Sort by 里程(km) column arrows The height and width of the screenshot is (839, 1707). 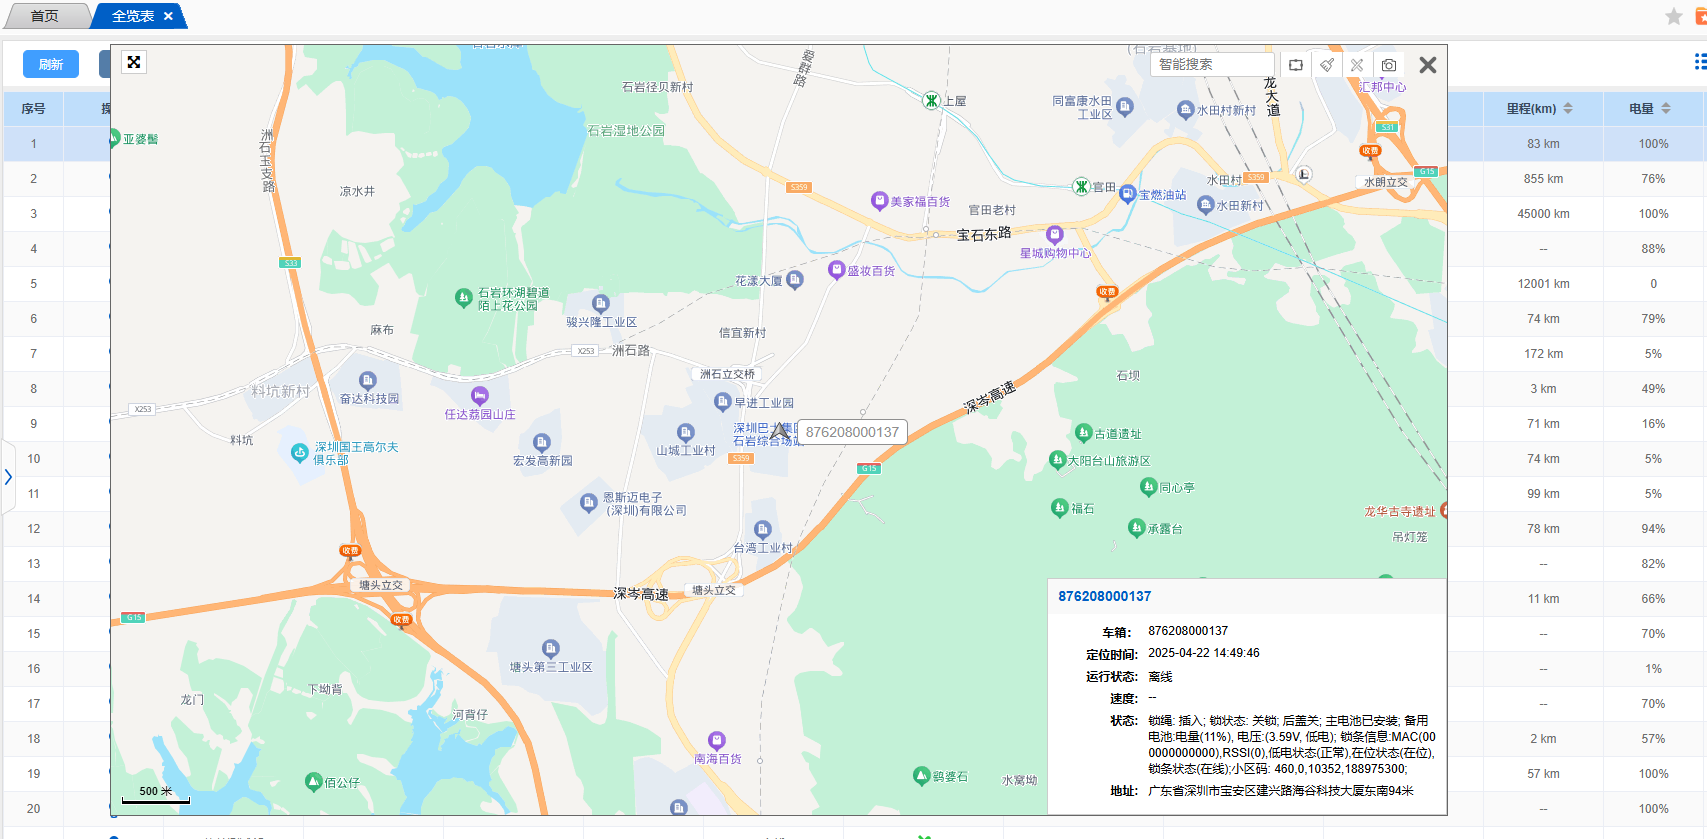coord(1568,108)
